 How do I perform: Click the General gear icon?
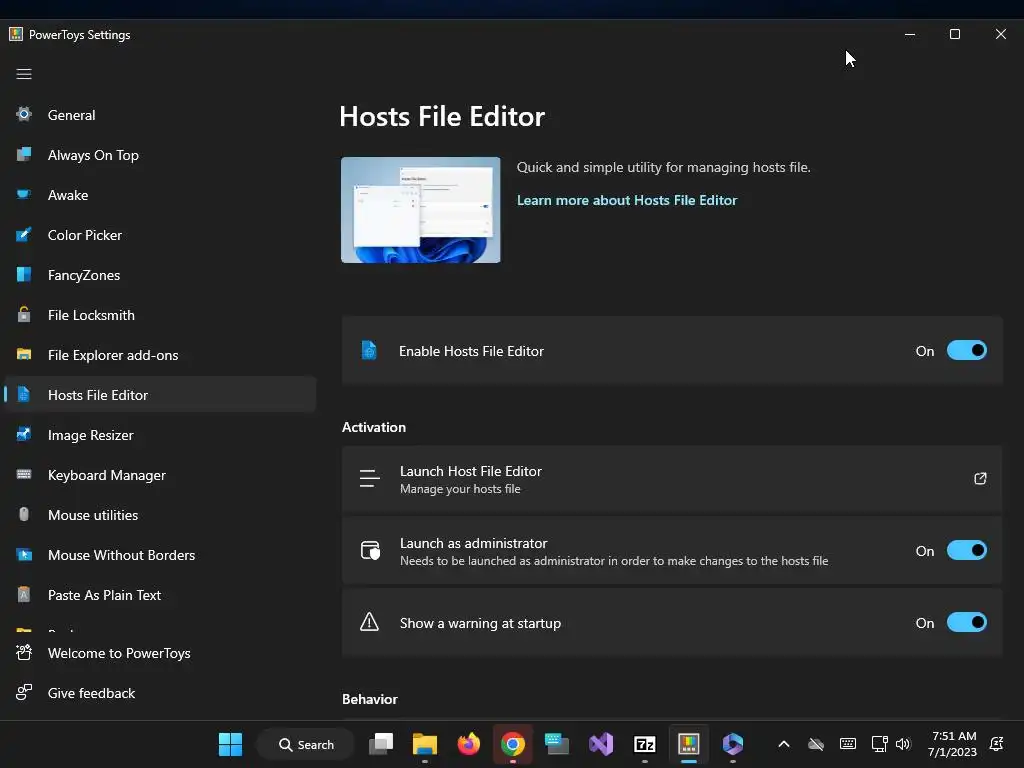pyautogui.click(x=24, y=114)
